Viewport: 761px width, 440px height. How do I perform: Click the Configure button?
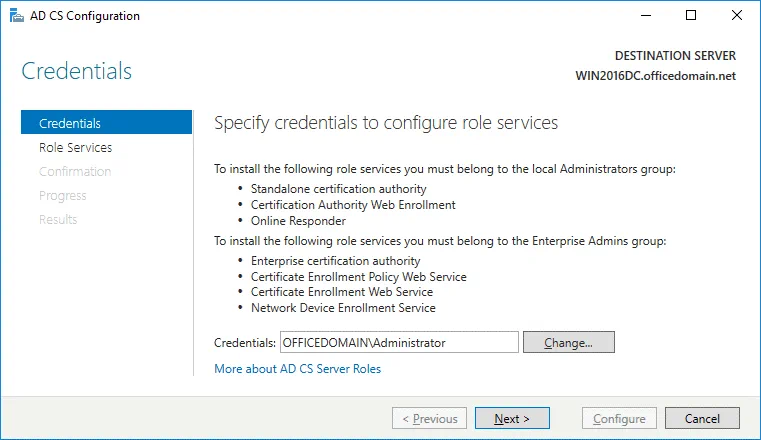point(620,419)
